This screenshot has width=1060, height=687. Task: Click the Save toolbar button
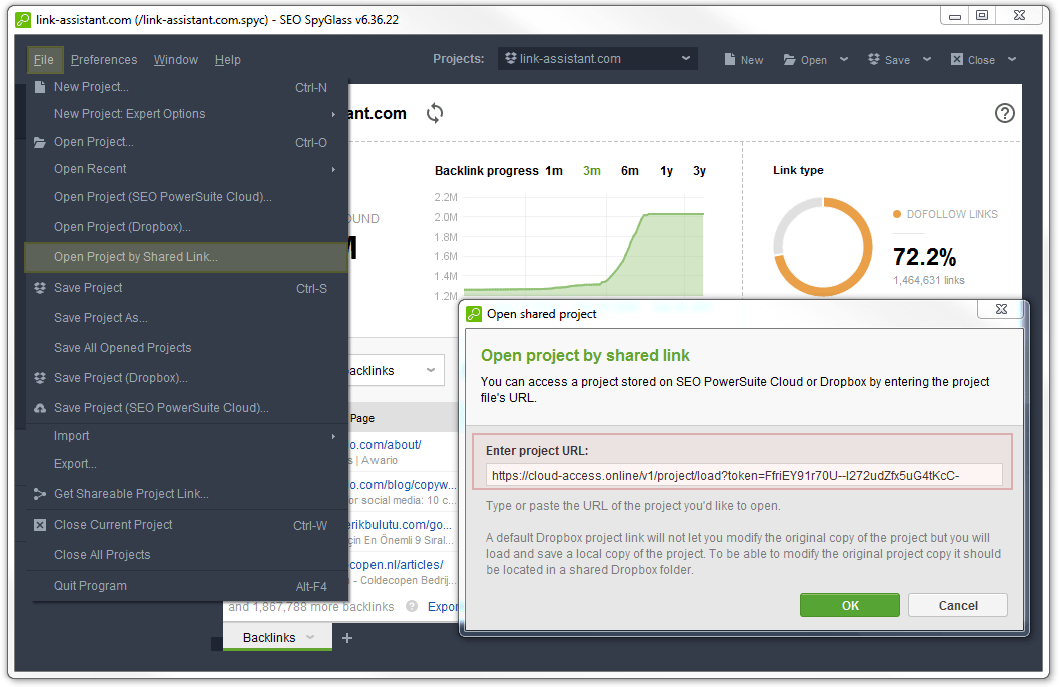(x=889, y=60)
